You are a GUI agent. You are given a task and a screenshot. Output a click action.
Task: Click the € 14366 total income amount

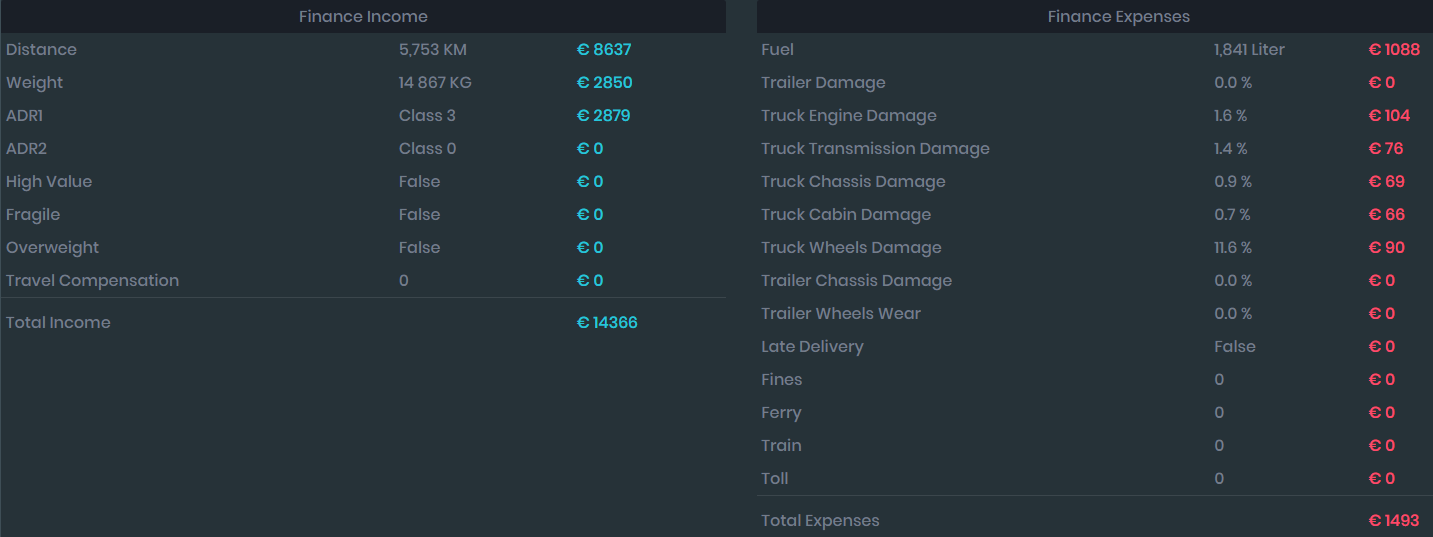(607, 323)
